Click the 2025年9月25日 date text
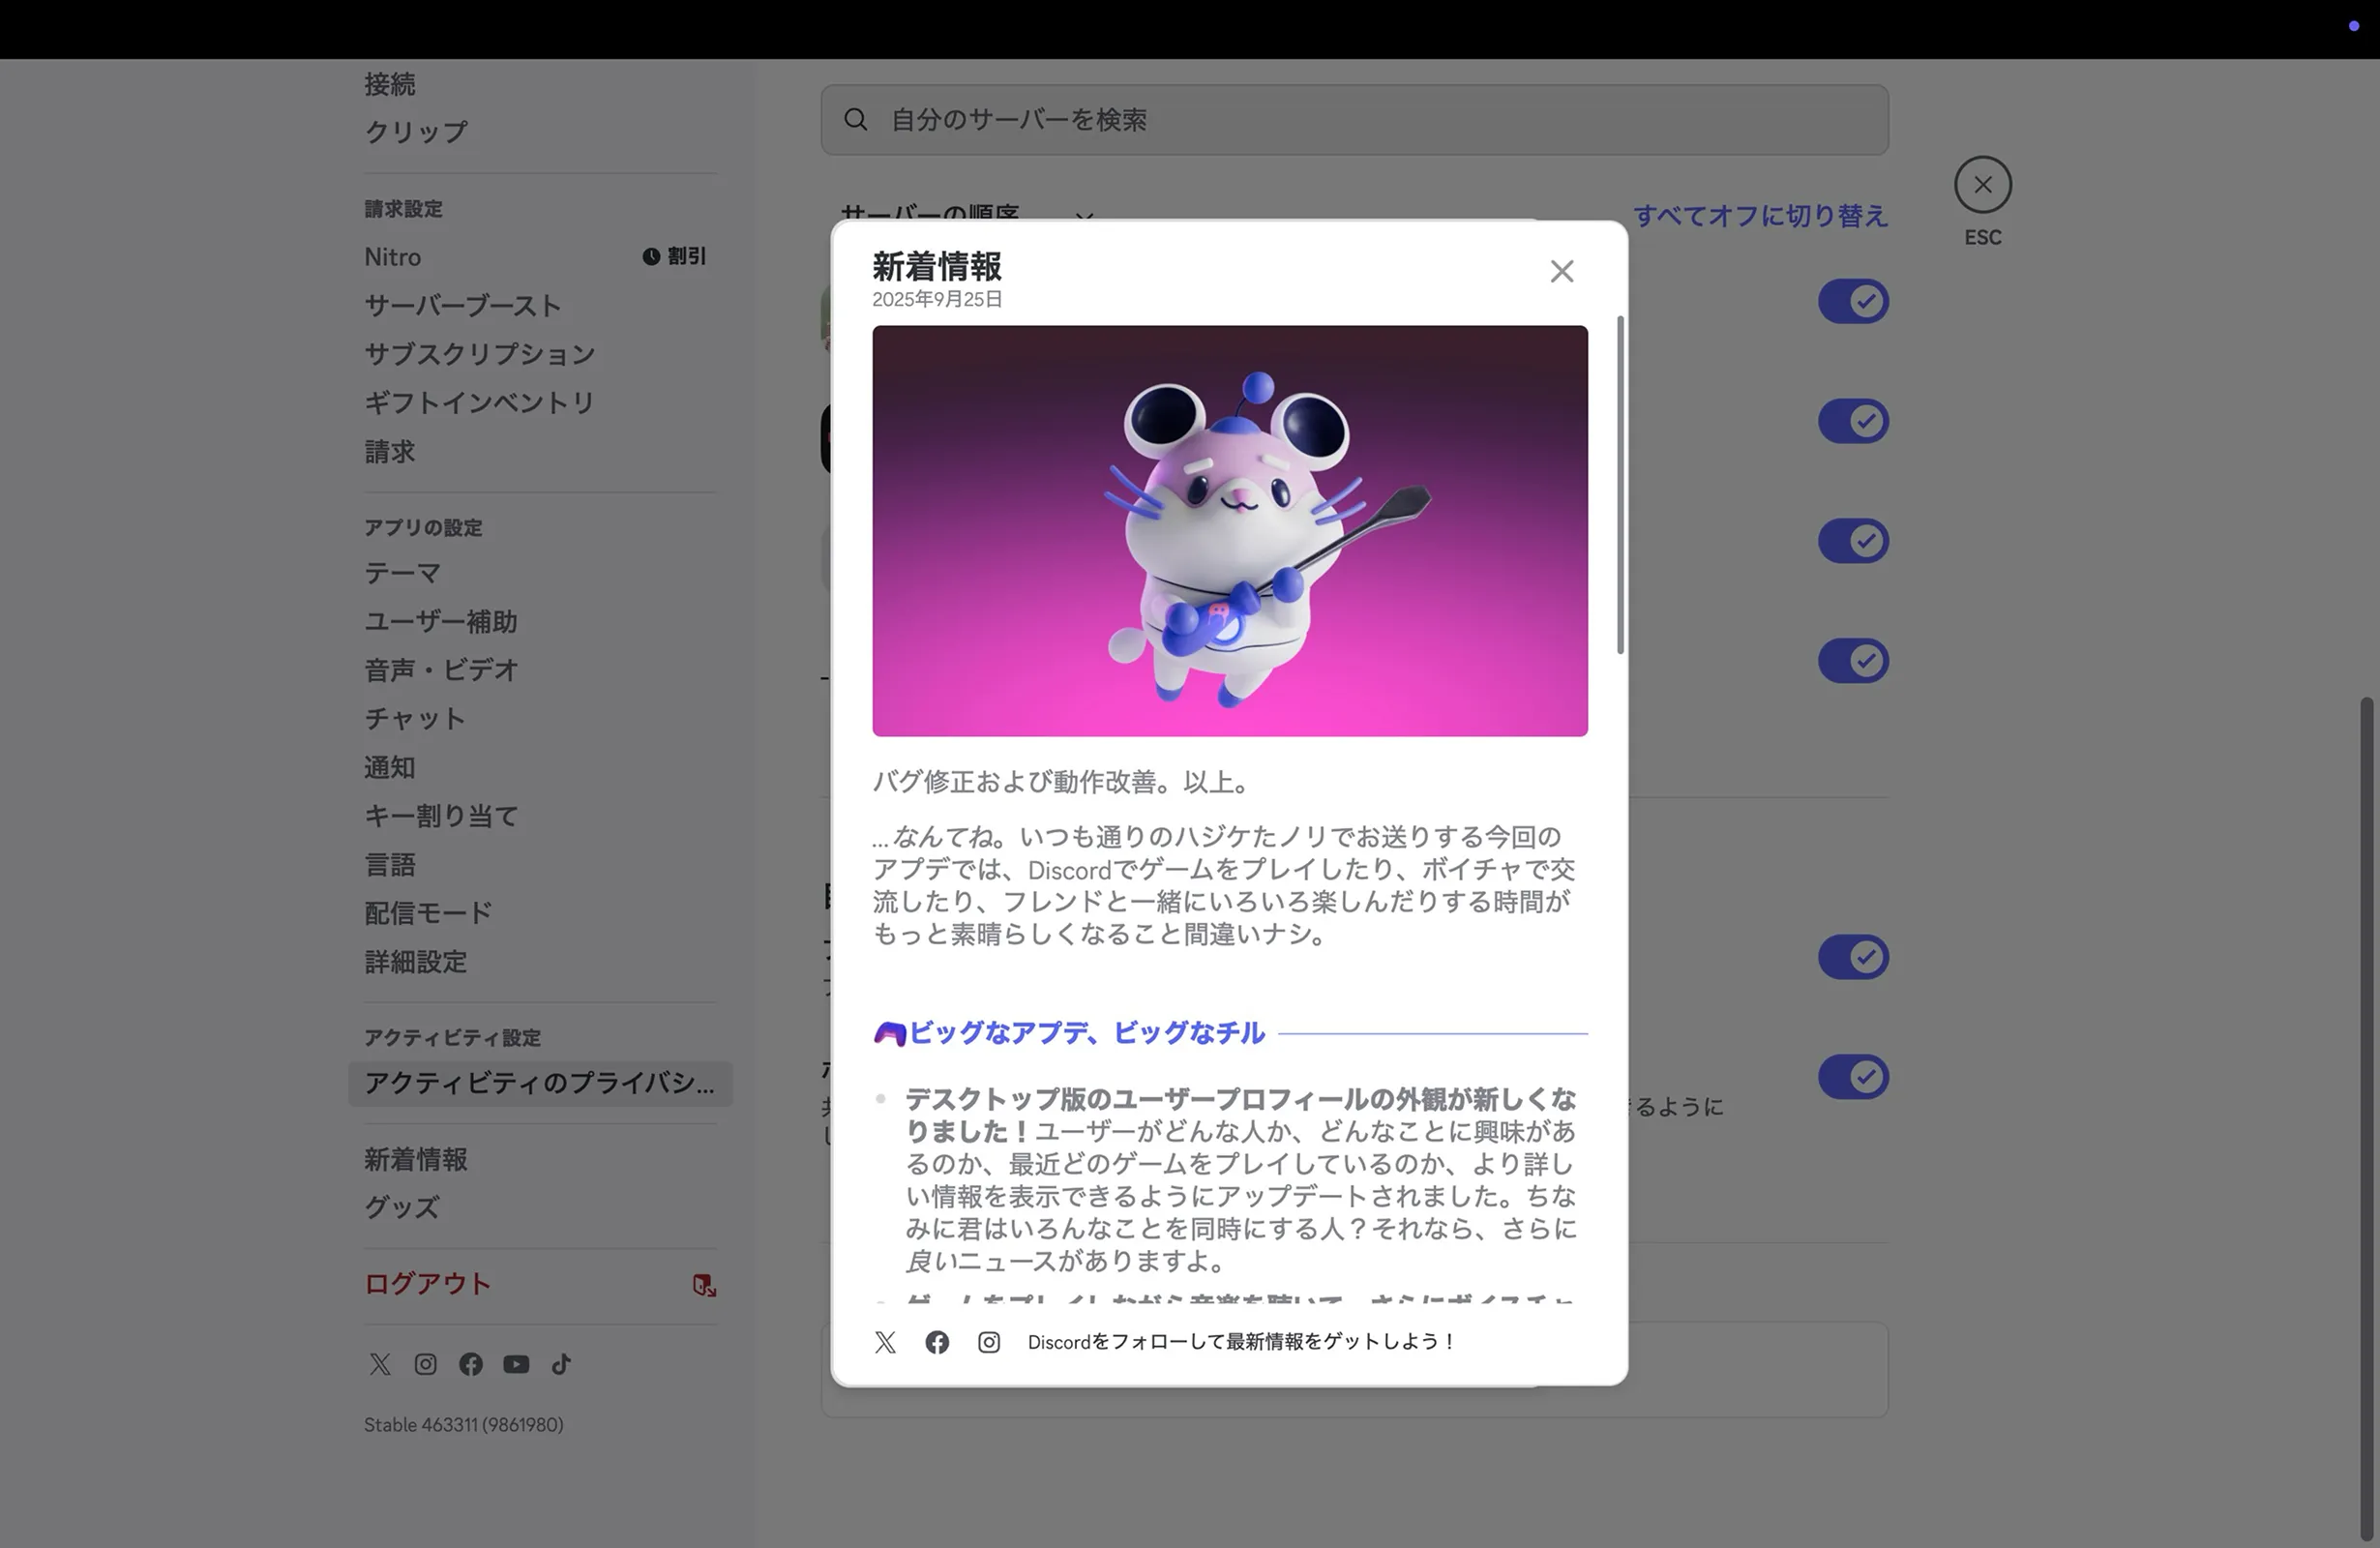The height and width of the screenshot is (1548, 2380). 937,299
